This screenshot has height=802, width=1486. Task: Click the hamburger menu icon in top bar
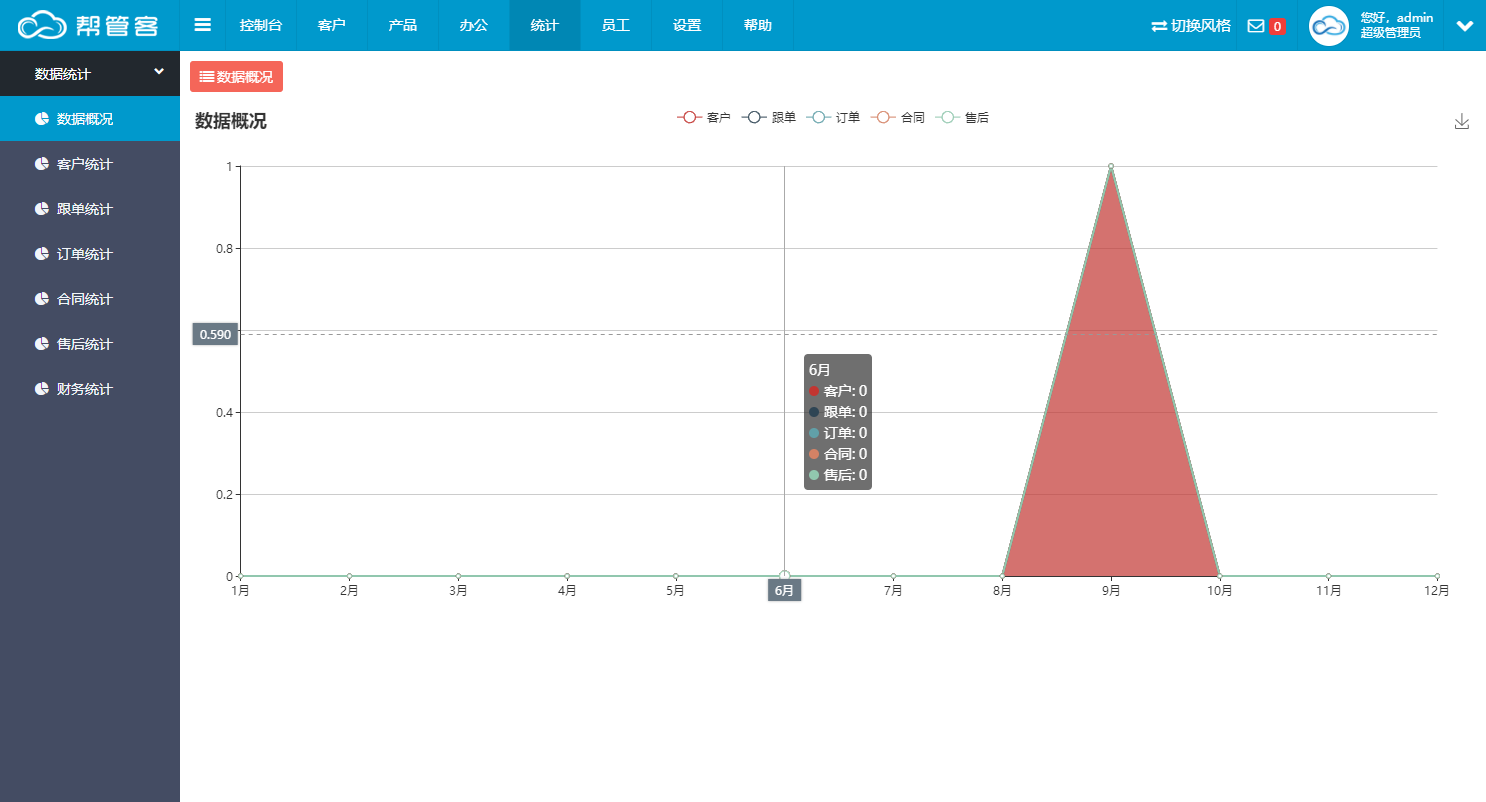202,25
